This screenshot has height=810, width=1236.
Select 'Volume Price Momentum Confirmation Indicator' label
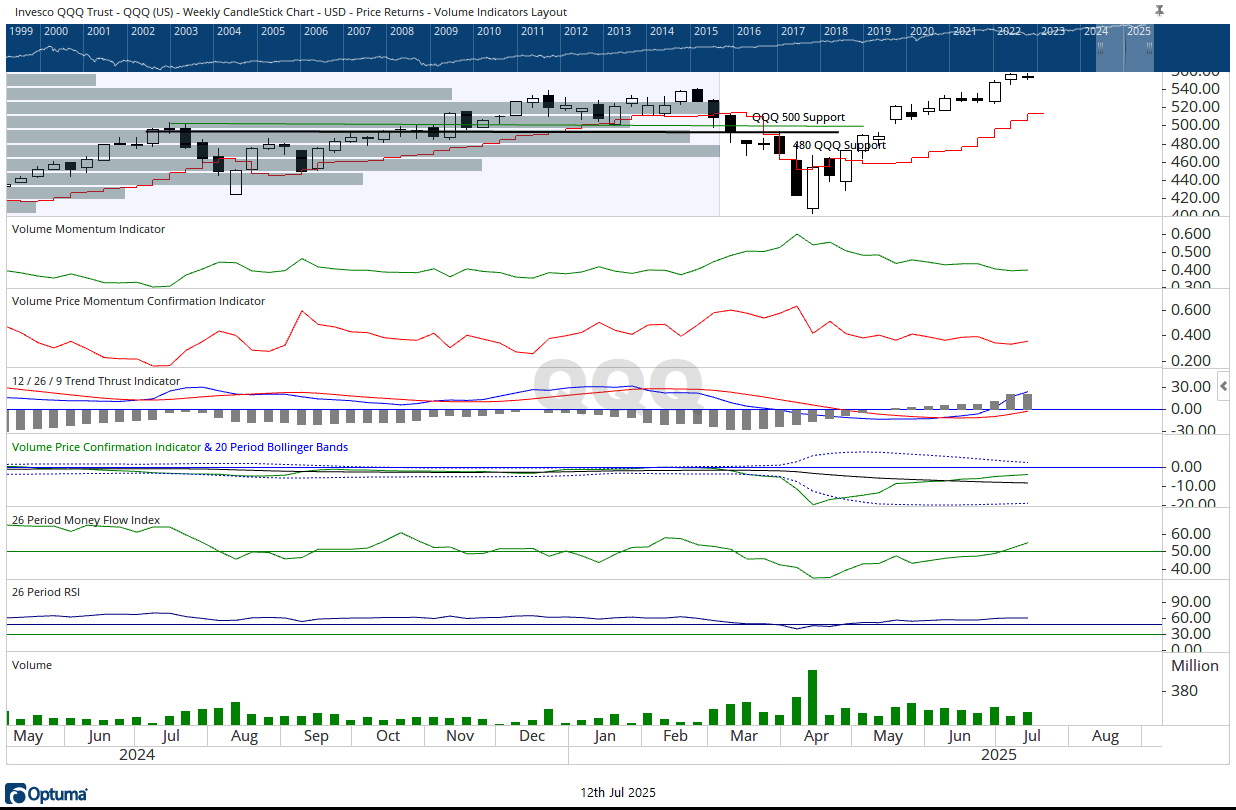(x=138, y=301)
